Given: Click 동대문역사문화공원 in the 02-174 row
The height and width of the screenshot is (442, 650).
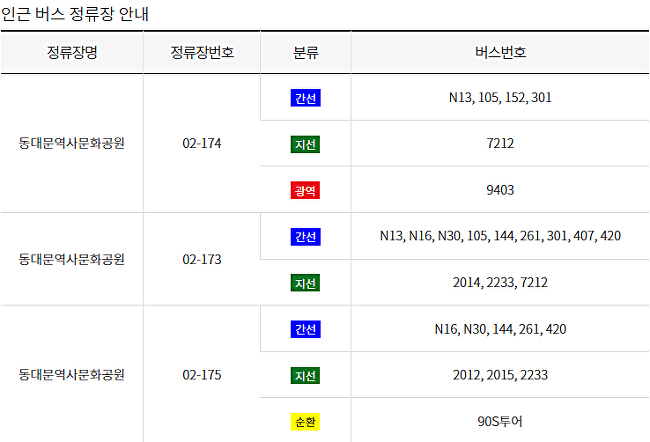Looking at the screenshot, I should pyautogui.click(x=72, y=143).
